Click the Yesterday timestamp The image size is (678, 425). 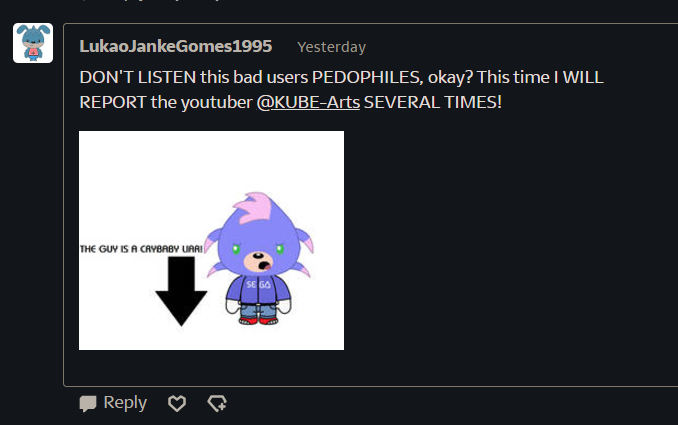pos(332,47)
